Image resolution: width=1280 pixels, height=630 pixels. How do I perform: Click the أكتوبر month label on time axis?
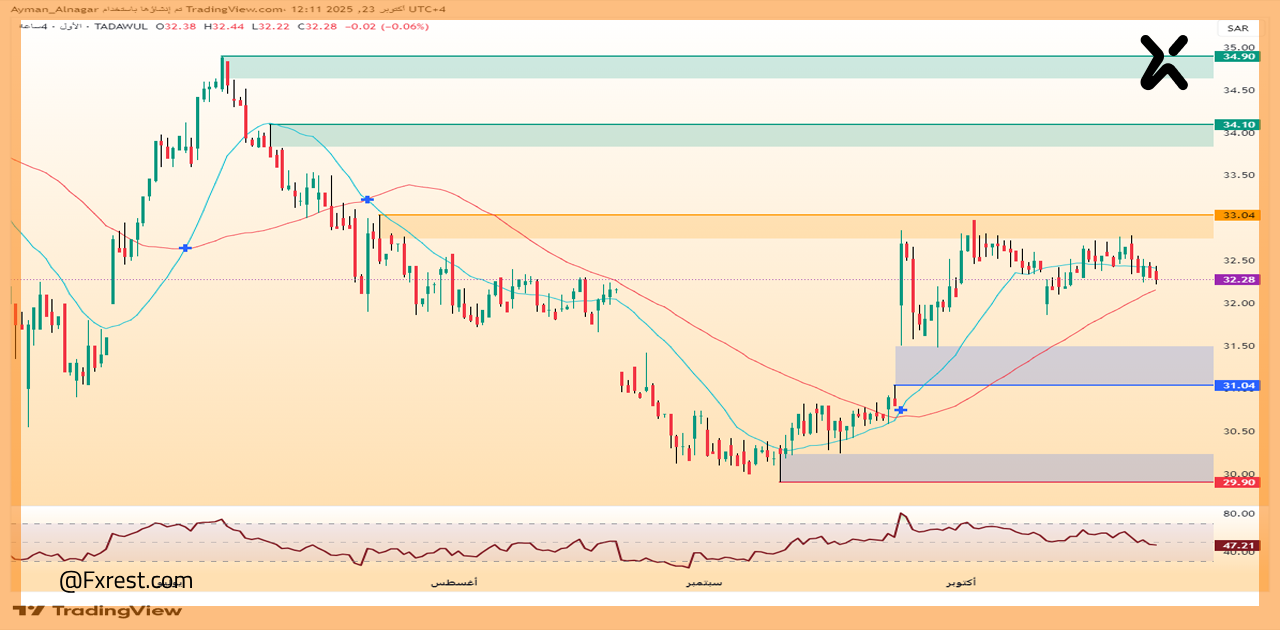(960, 582)
